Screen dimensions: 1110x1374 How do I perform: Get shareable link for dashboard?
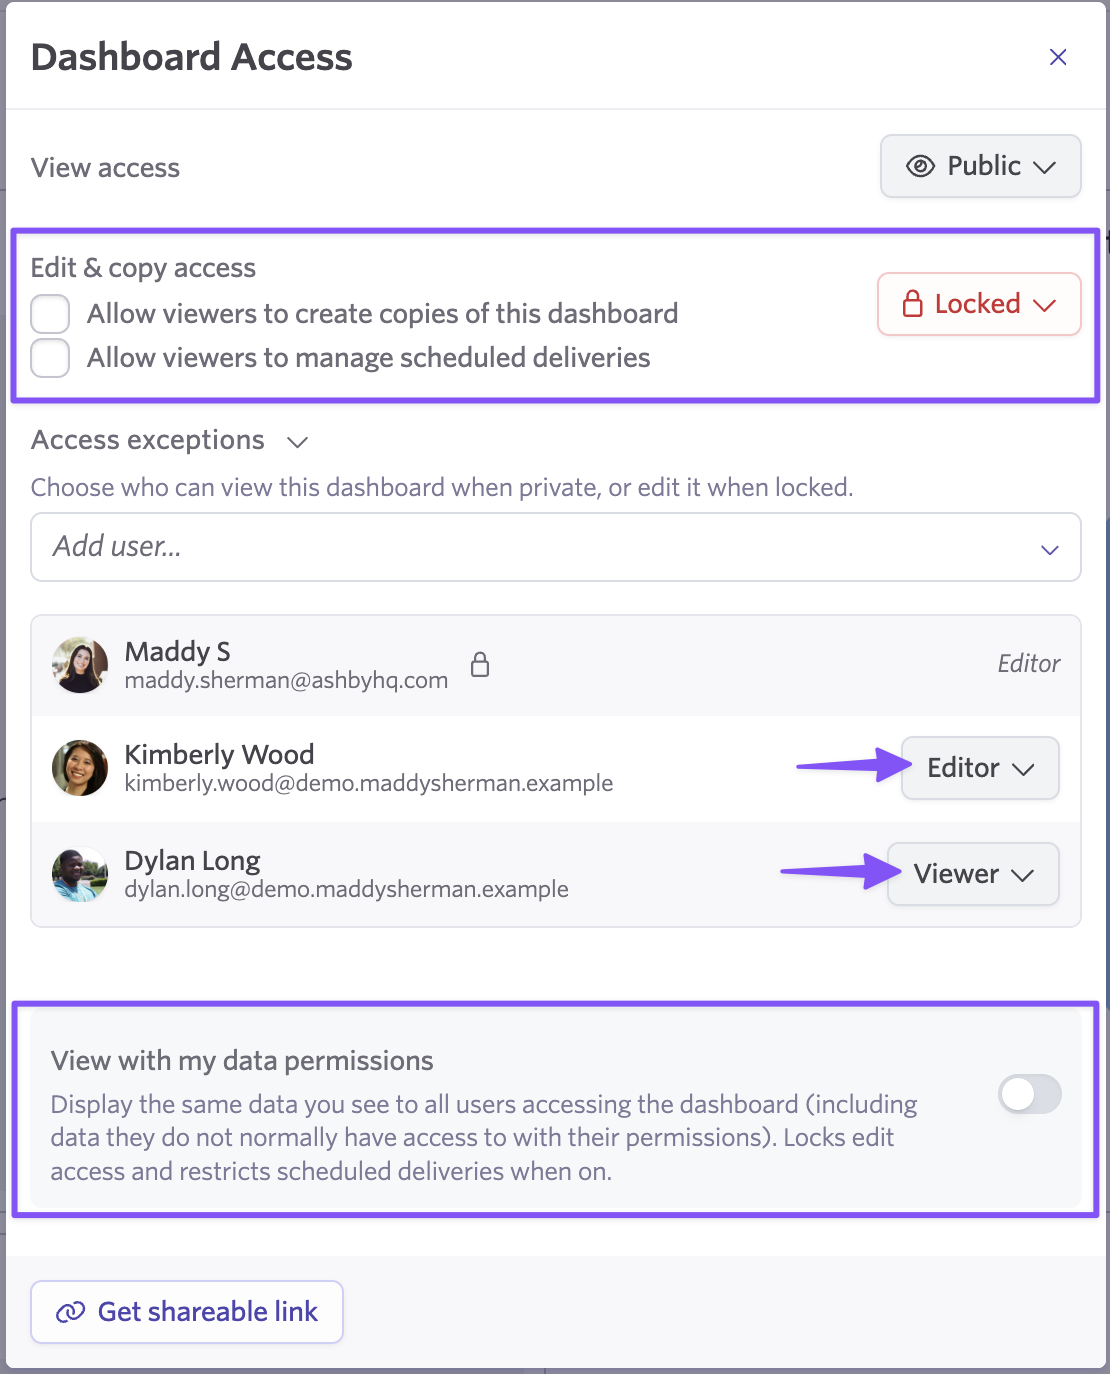[x=187, y=1312]
